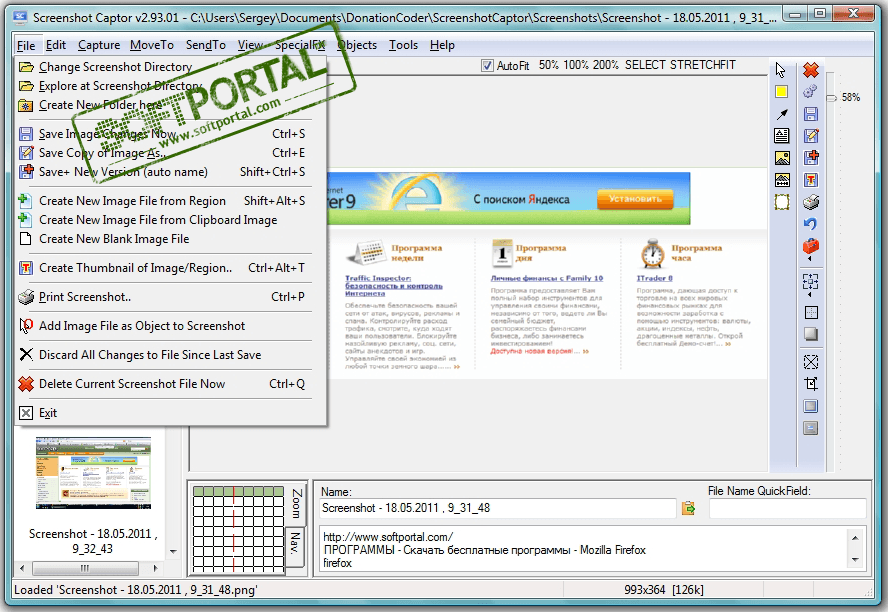Screen dimensions: 888x612
Task: Click the blue floppy save icon in toolbar
Action: pyautogui.click(x=811, y=114)
